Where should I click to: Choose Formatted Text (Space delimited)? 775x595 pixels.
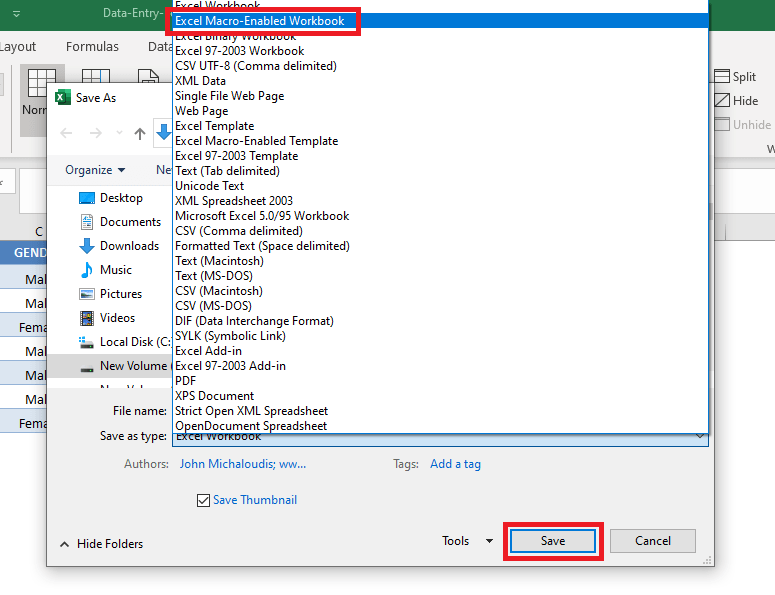coord(440,246)
